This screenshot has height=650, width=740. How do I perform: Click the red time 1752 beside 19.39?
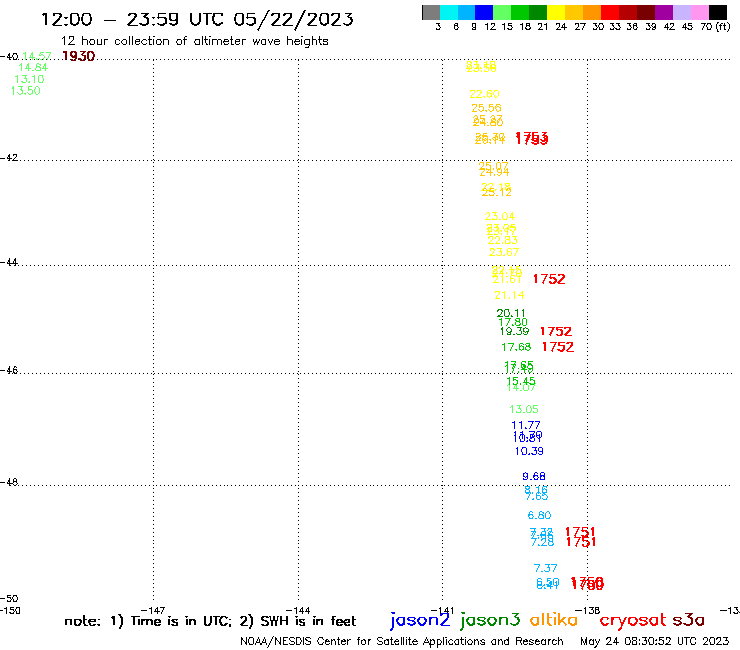point(556,332)
